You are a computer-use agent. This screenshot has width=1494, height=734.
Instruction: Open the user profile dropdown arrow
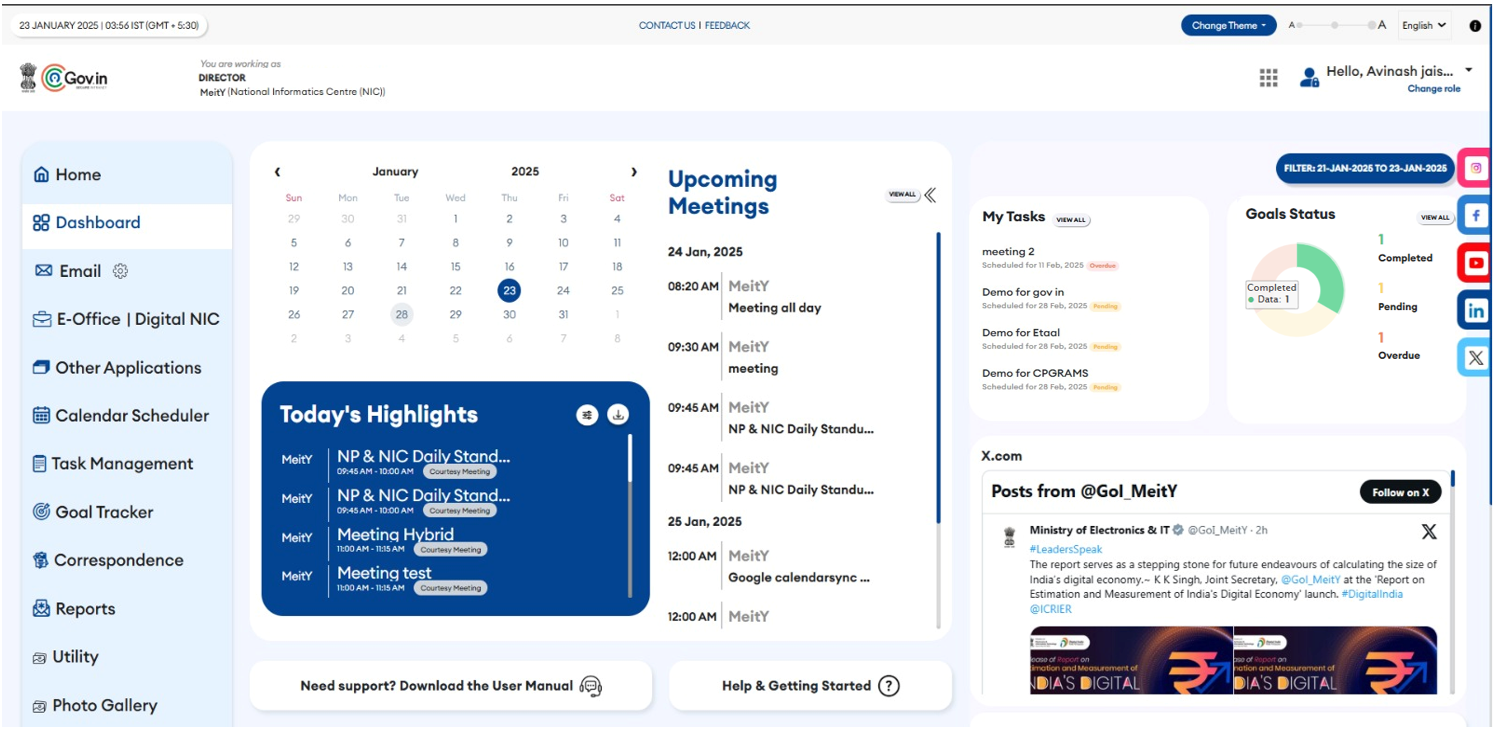1468,70
